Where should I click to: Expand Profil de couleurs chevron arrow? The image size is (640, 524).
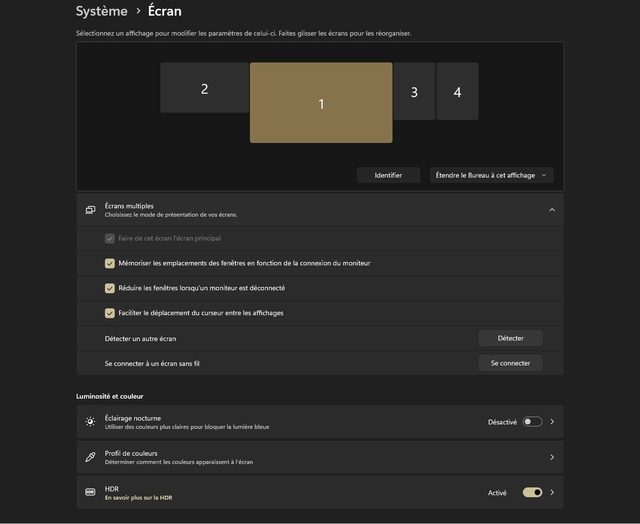click(552, 457)
